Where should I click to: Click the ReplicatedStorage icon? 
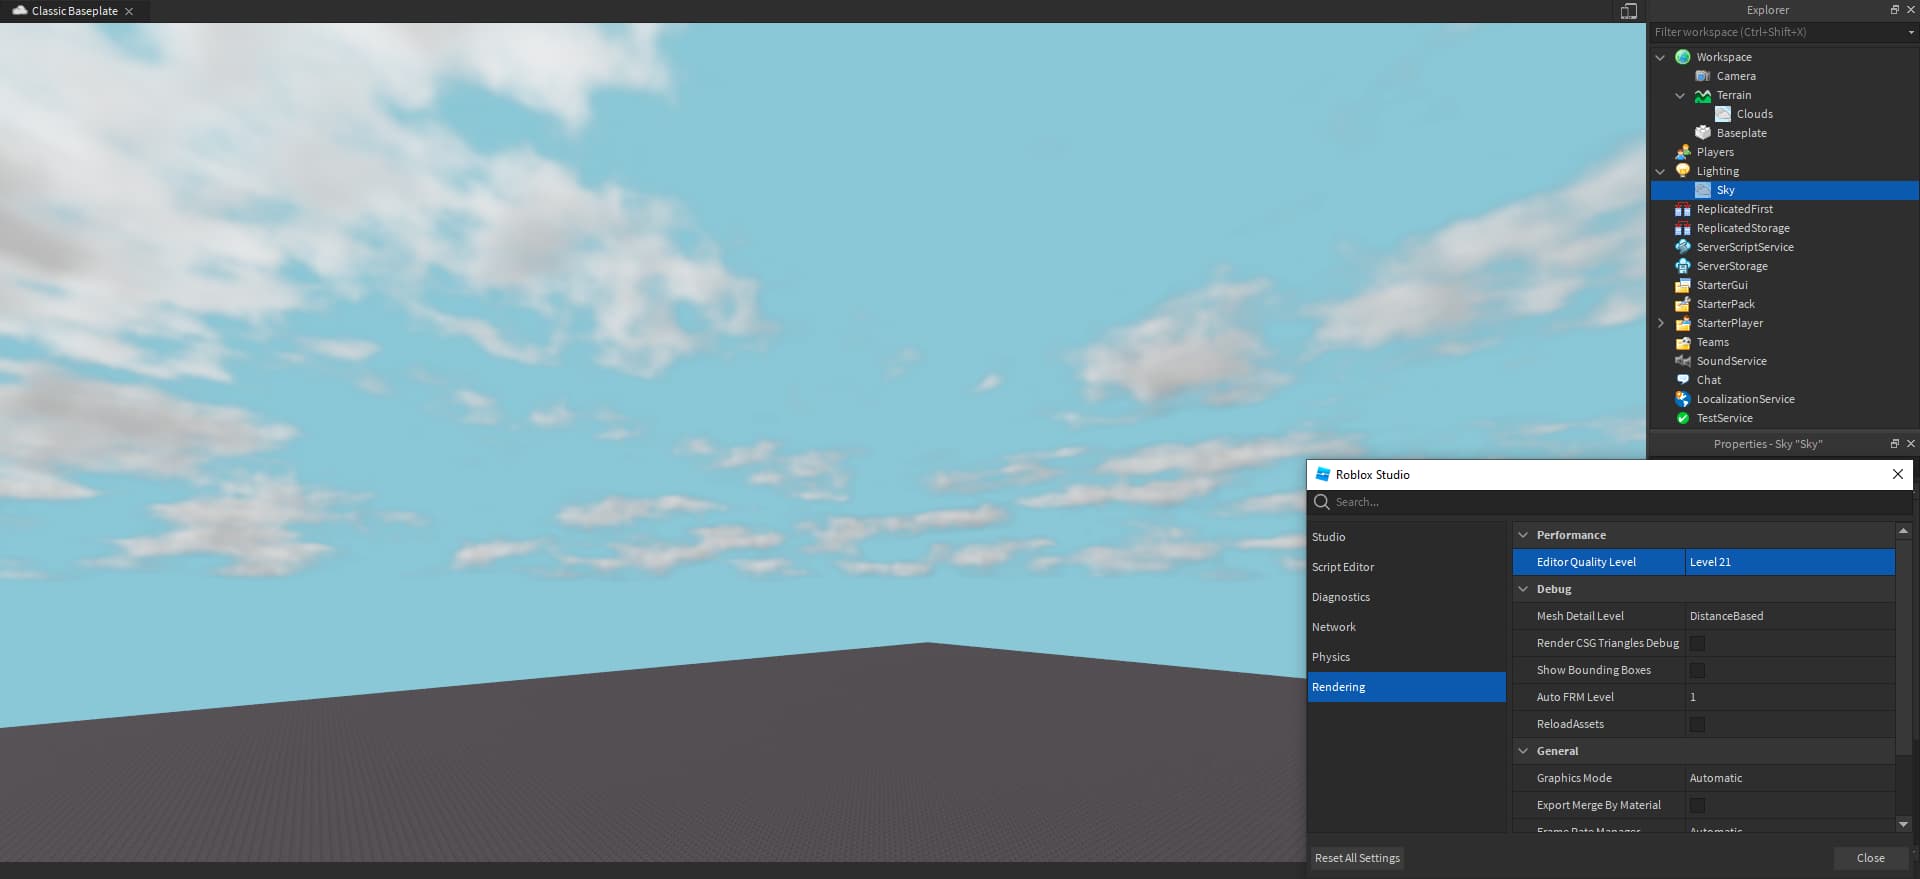1683,228
